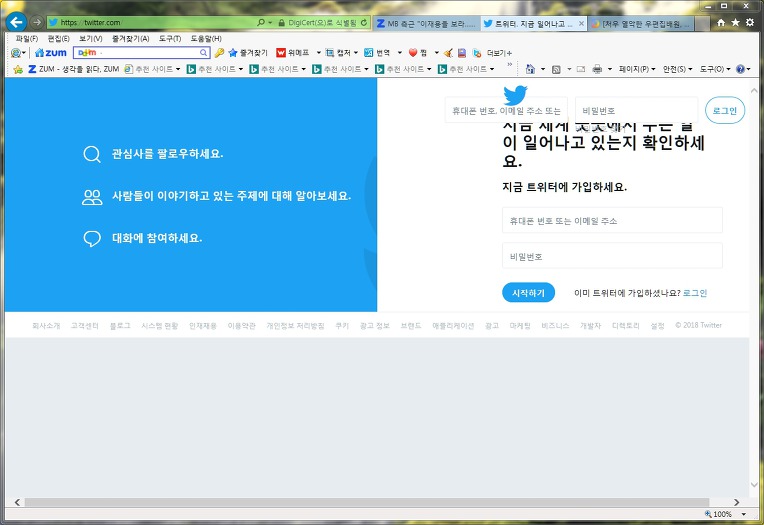This screenshot has width=764, height=525.
Task: Click the zoom level 100% magnifier
Action: (708, 514)
